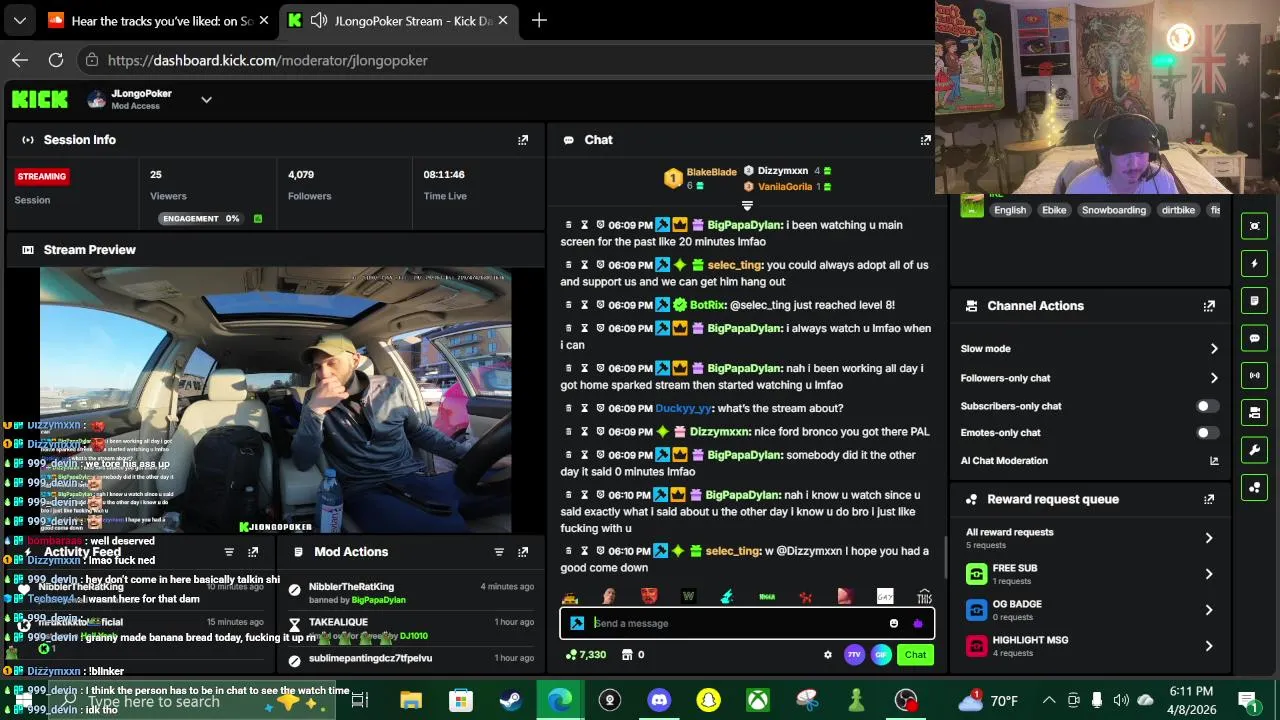This screenshot has height=720, width=1280.
Task: Pop out the Reward request queue panel
Action: click(x=1209, y=499)
